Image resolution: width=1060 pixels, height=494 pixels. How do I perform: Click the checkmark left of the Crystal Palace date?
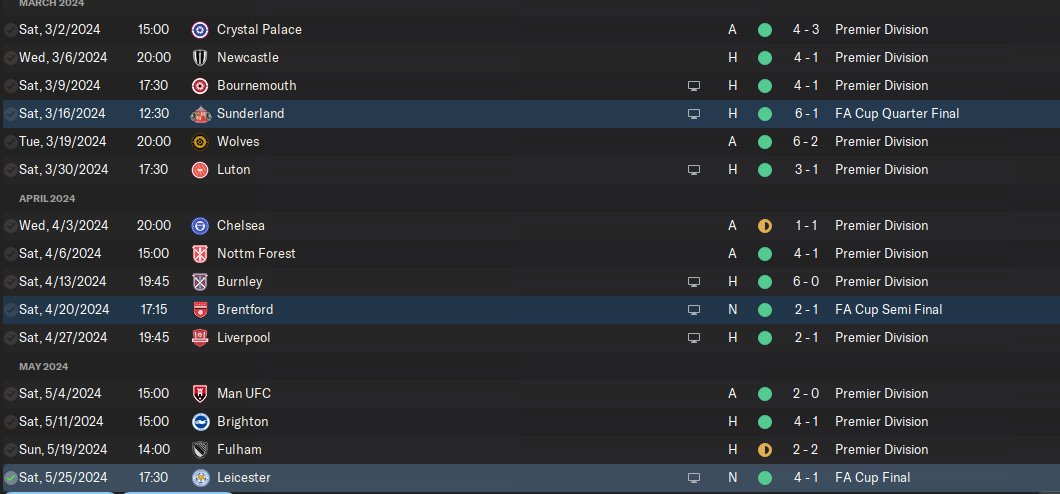(x=10, y=30)
